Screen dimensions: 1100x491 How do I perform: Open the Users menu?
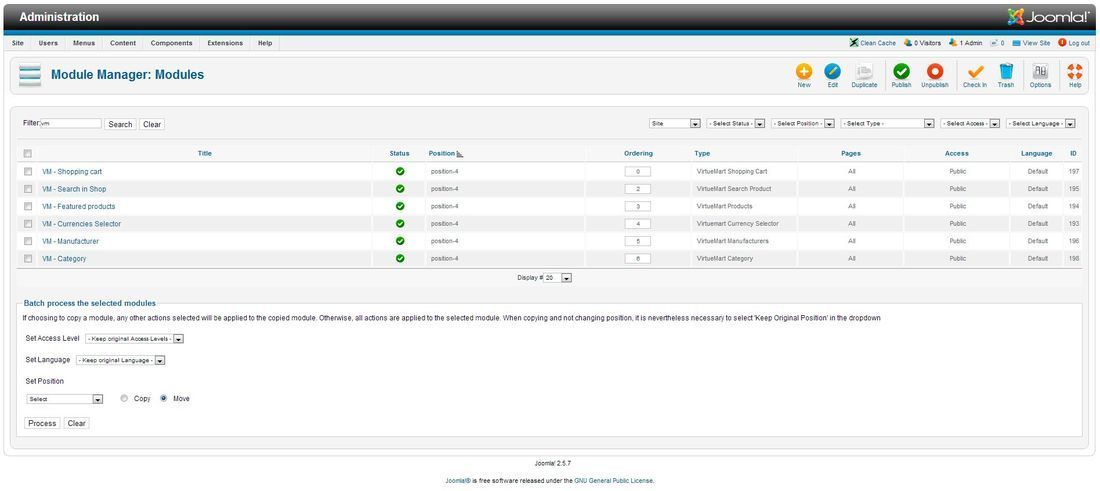[x=48, y=43]
